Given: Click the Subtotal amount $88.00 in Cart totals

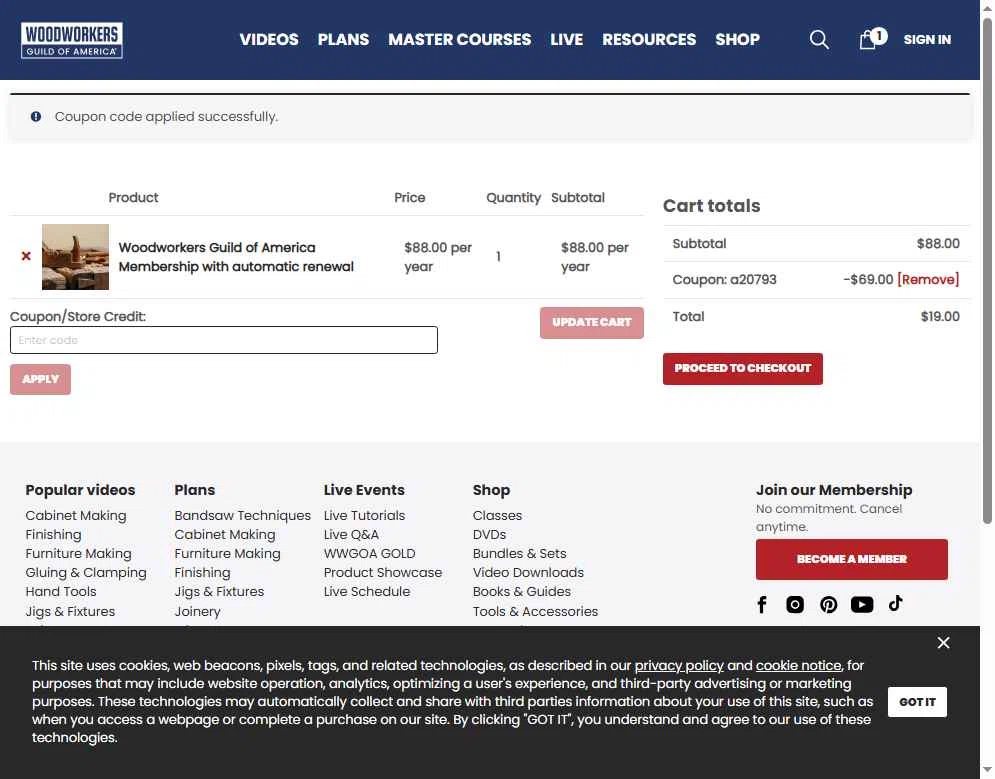Looking at the screenshot, I should pyautogui.click(x=938, y=244).
